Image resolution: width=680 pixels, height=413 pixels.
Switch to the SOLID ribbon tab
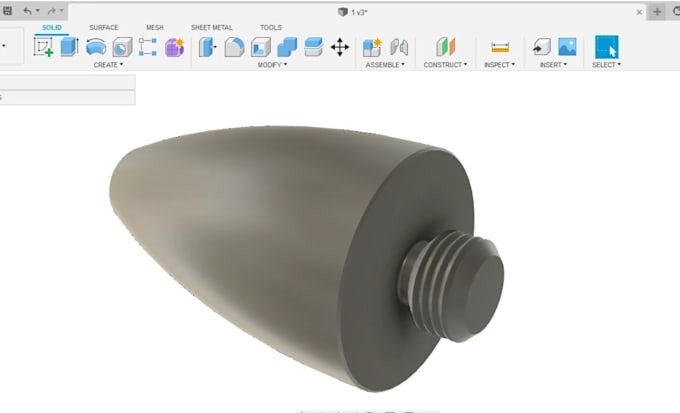click(52, 27)
